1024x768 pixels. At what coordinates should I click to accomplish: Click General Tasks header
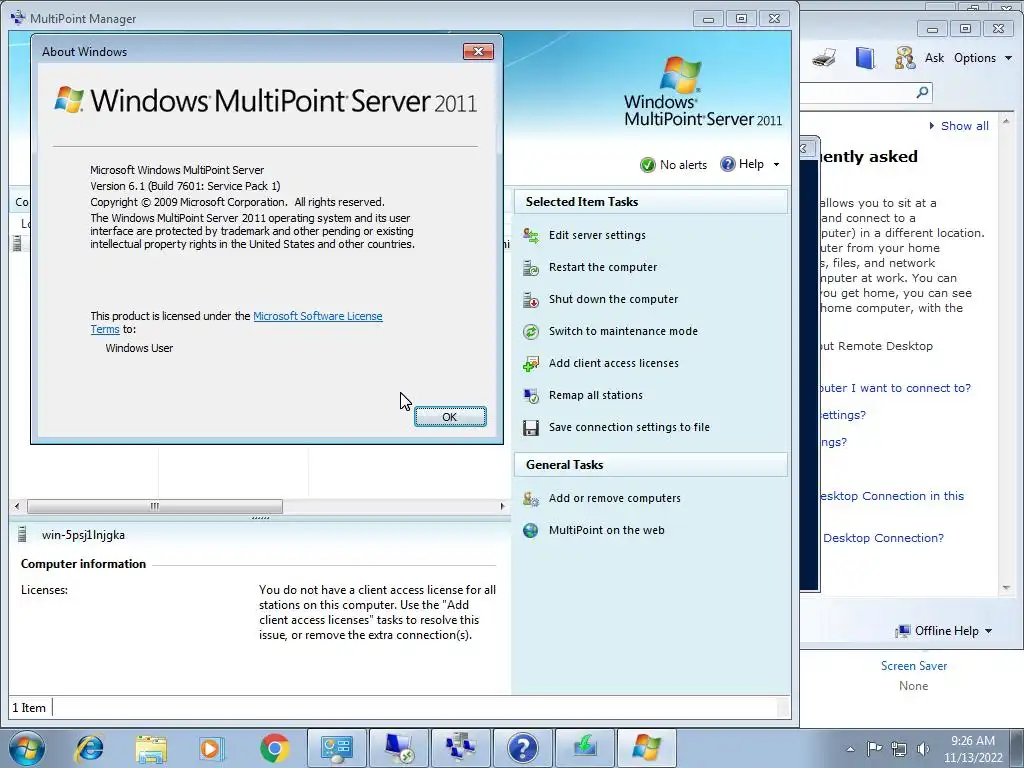(650, 465)
